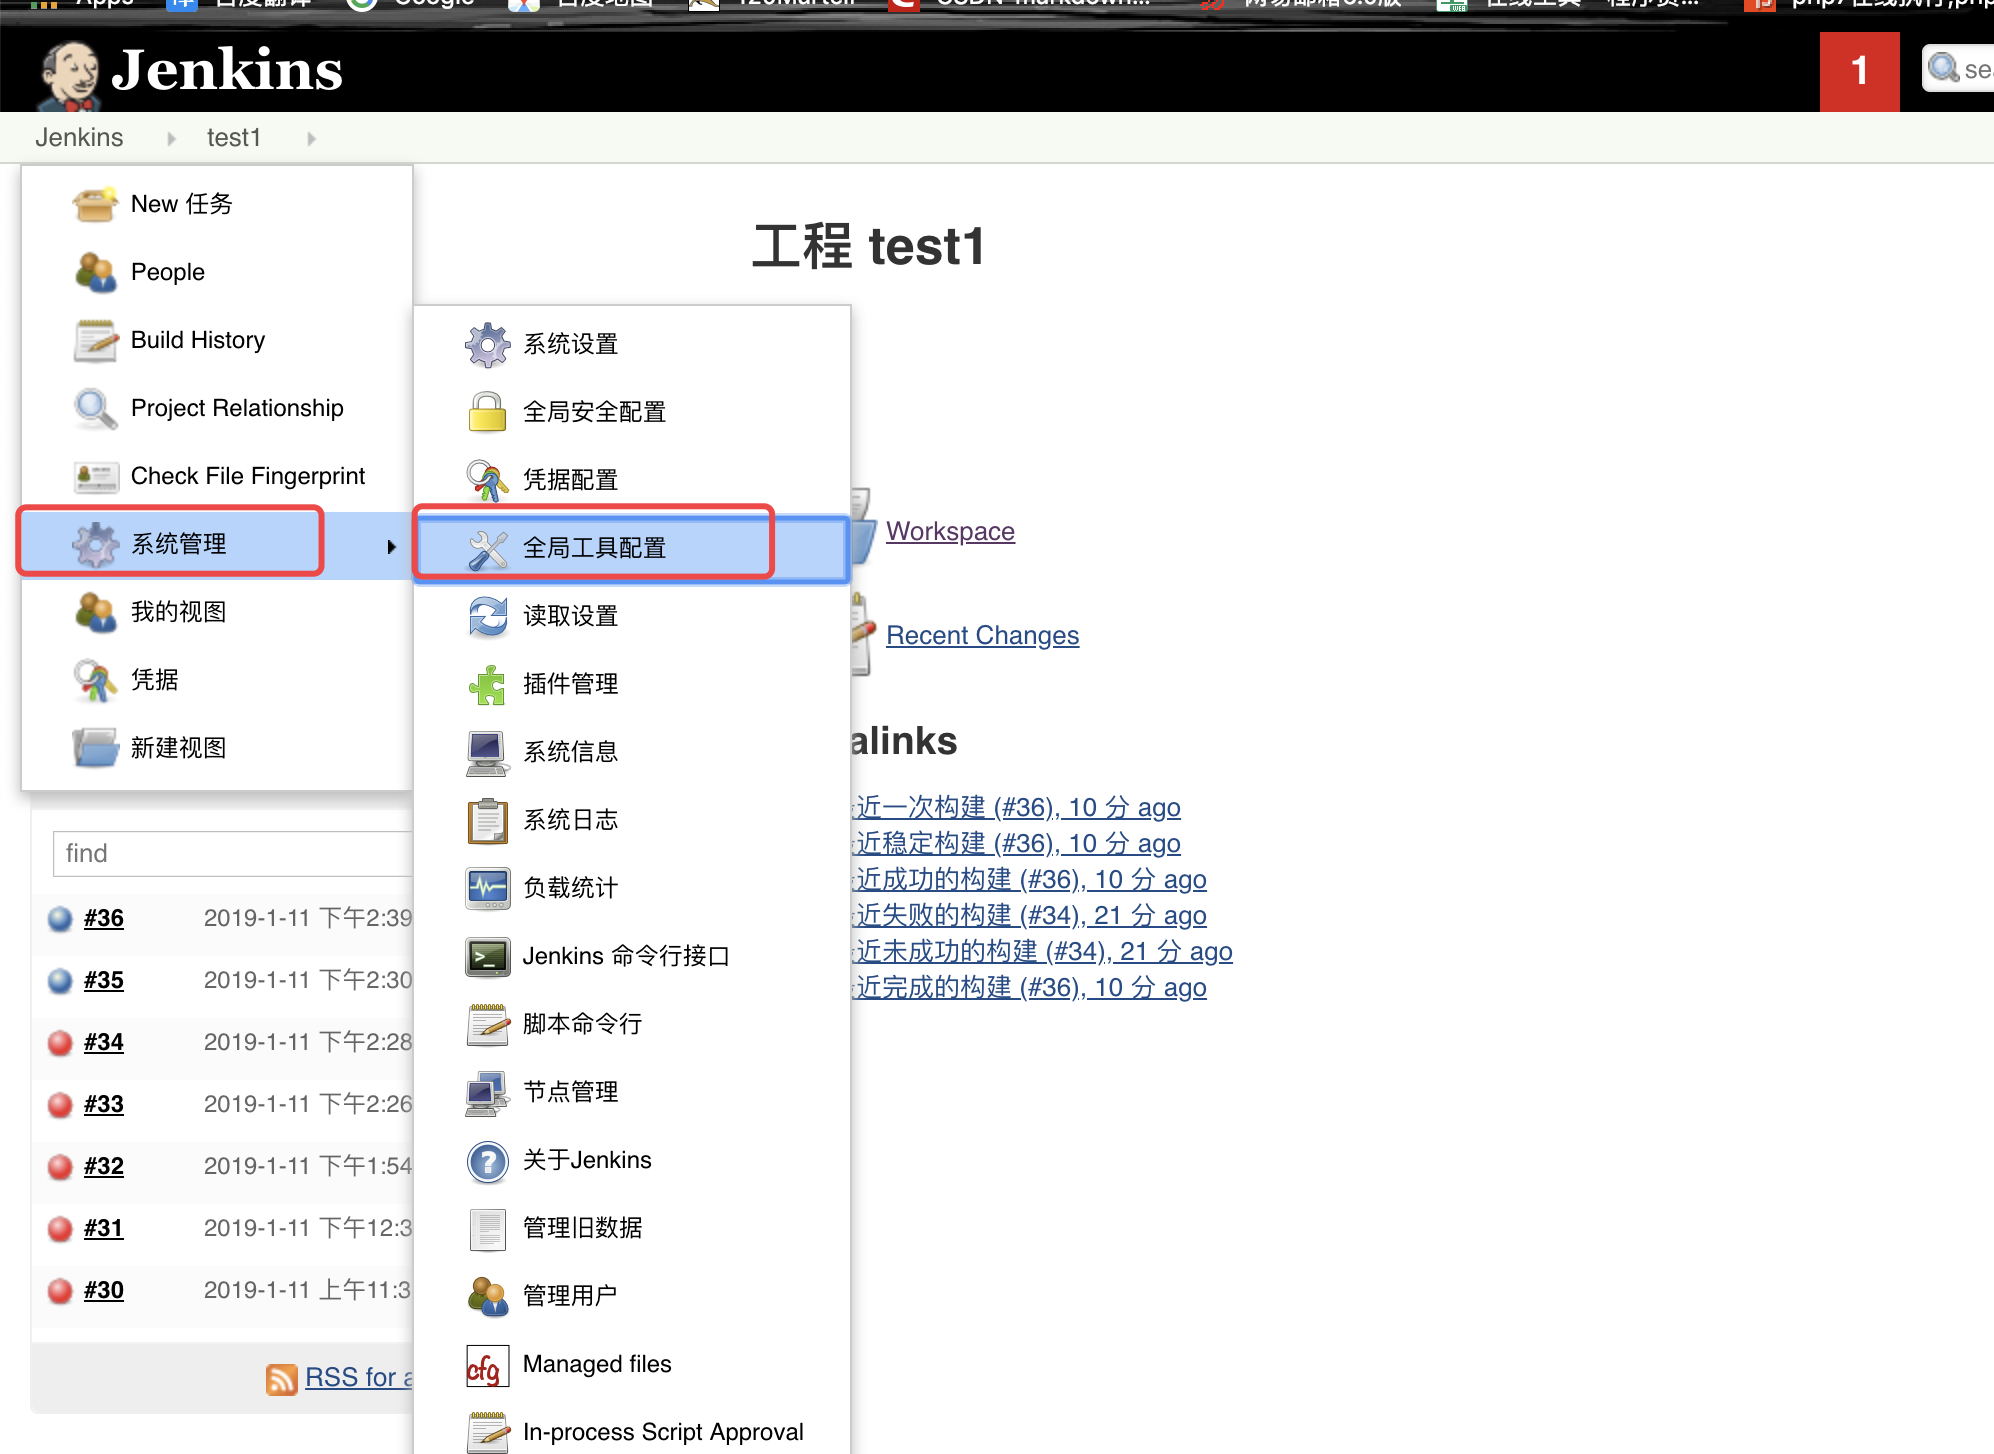Click the 插件管理 puzzle piece icon
Image resolution: width=1994 pixels, height=1454 pixels.
[x=487, y=684]
